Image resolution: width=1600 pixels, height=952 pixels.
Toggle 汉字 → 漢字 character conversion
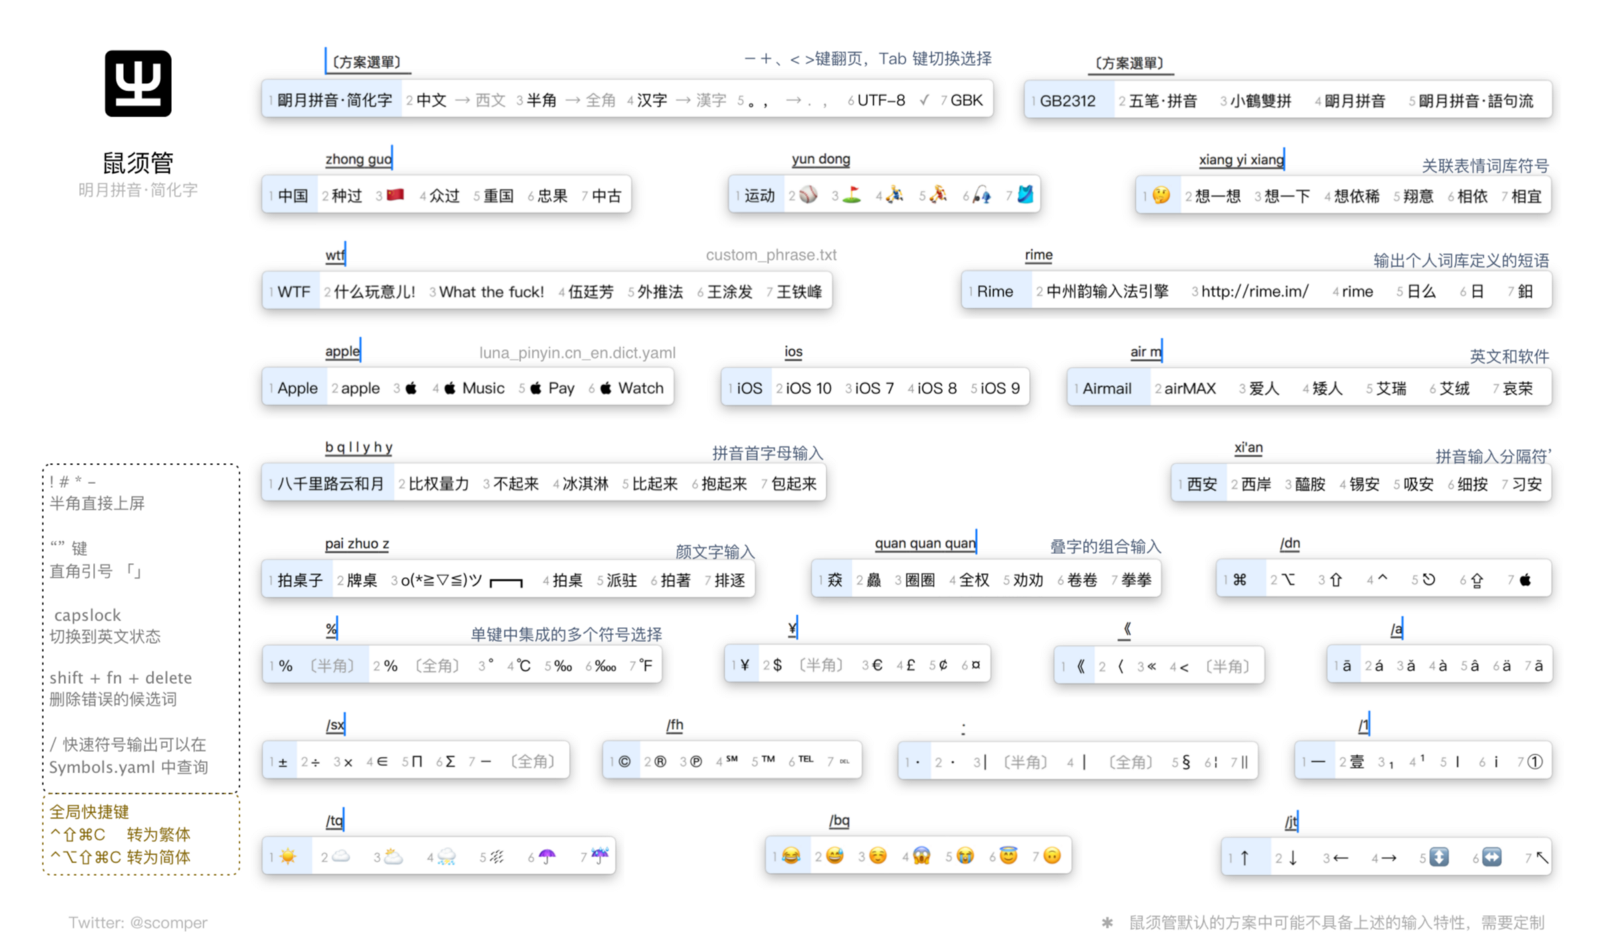click(x=682, y=100)
